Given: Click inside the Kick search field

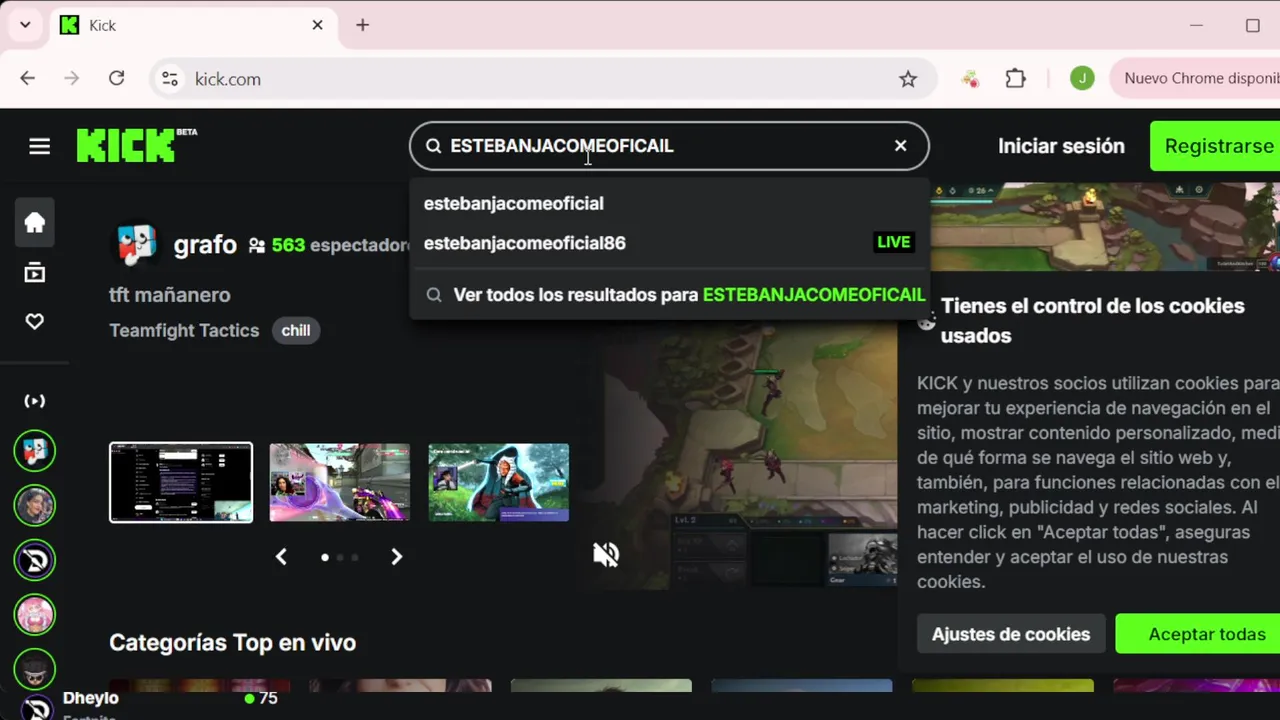Looking at the screenshot, I should click(669, 146).
